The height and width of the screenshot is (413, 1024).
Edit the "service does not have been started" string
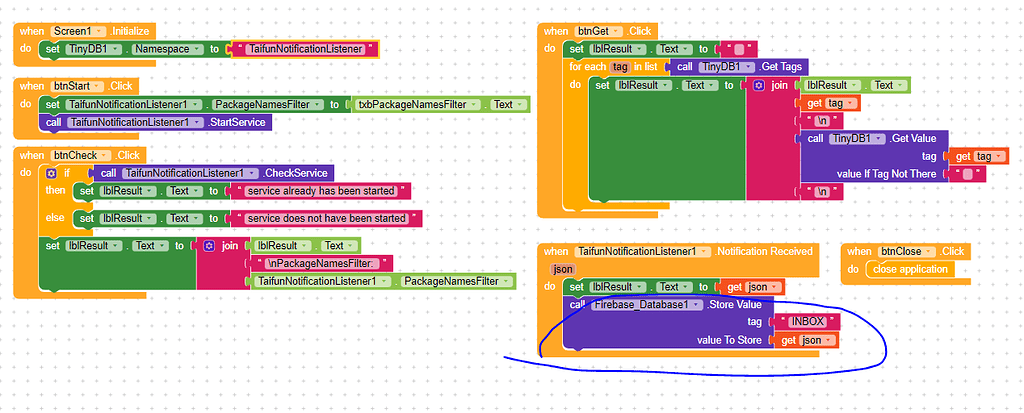[x=327, y=218]
